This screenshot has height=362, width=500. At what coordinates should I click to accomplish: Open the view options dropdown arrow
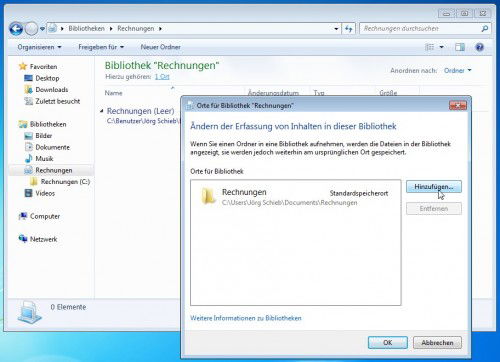442,47
